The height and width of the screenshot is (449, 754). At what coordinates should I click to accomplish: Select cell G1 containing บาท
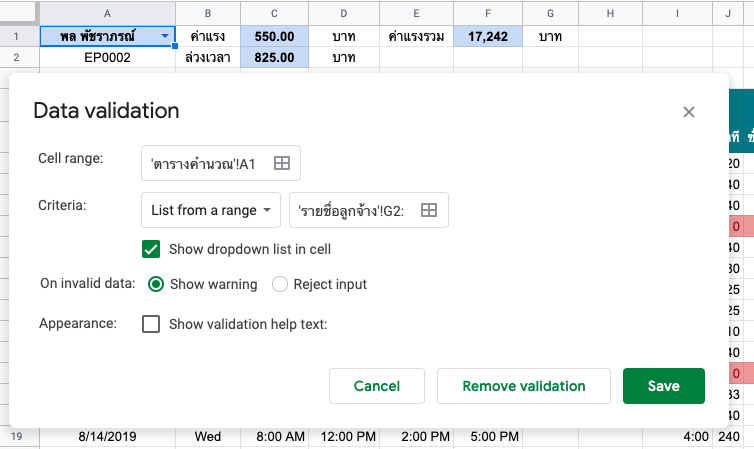click(550, 36)
